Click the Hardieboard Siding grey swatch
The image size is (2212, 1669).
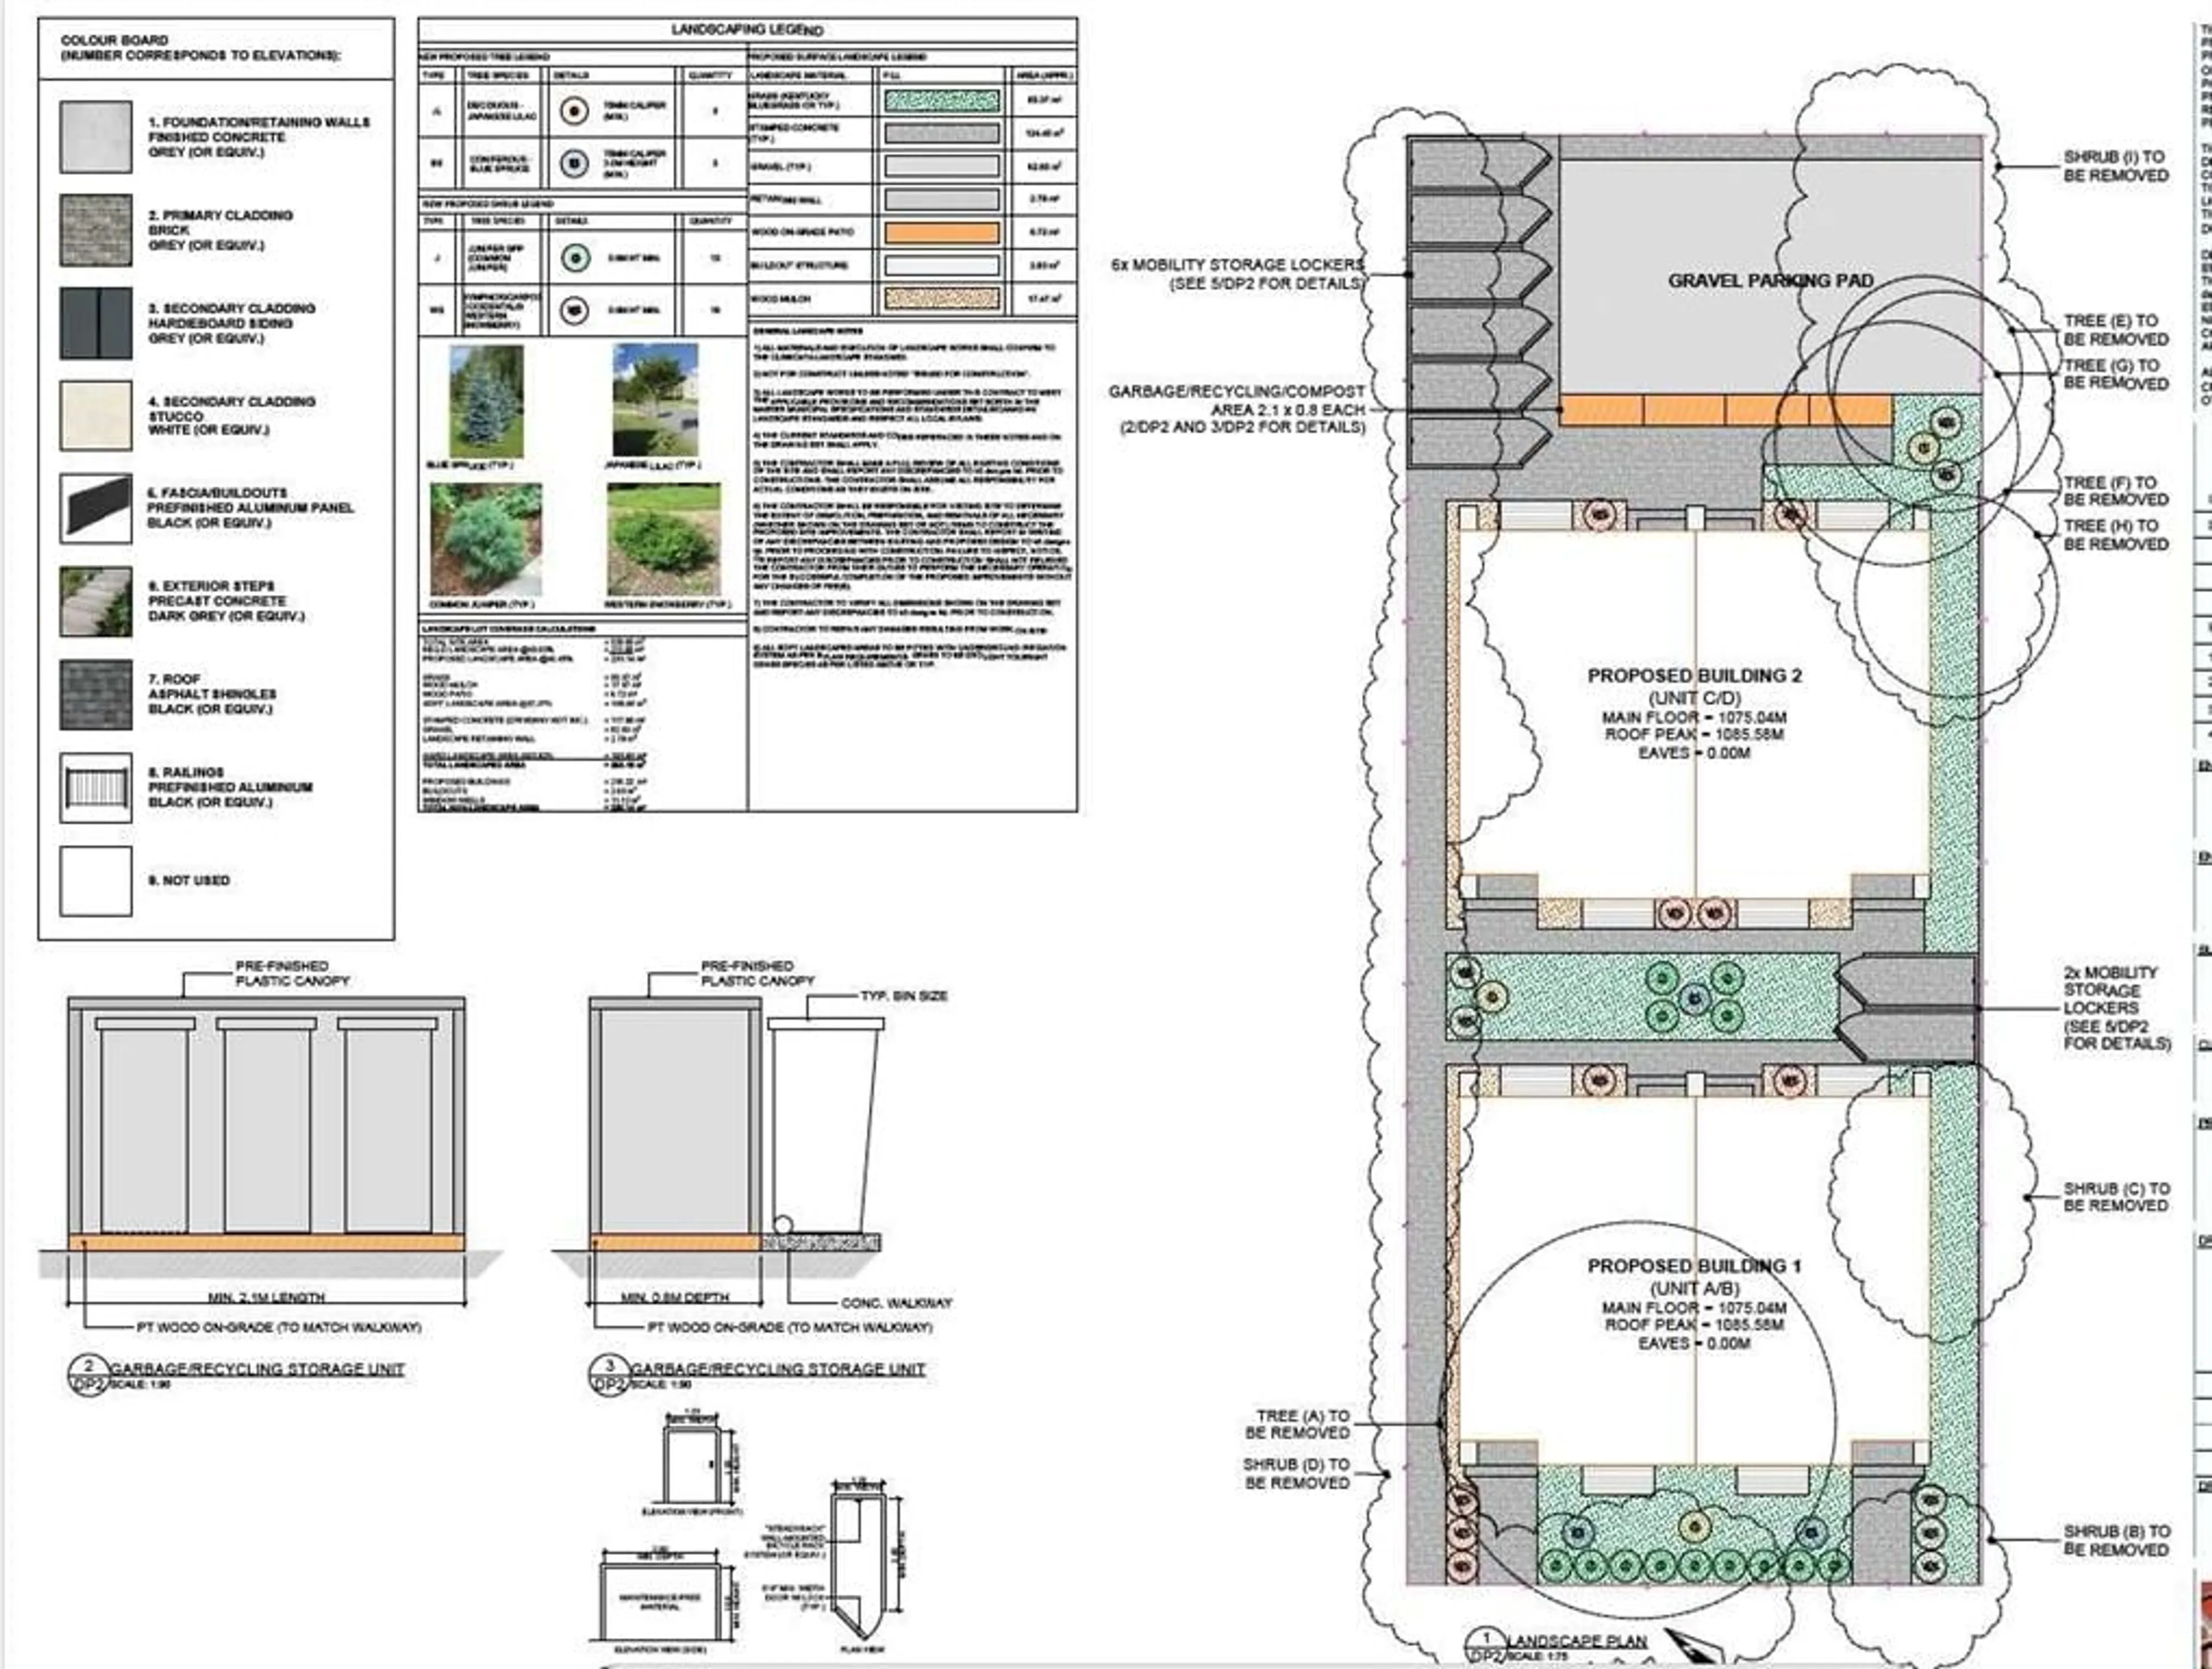(95, 323)
